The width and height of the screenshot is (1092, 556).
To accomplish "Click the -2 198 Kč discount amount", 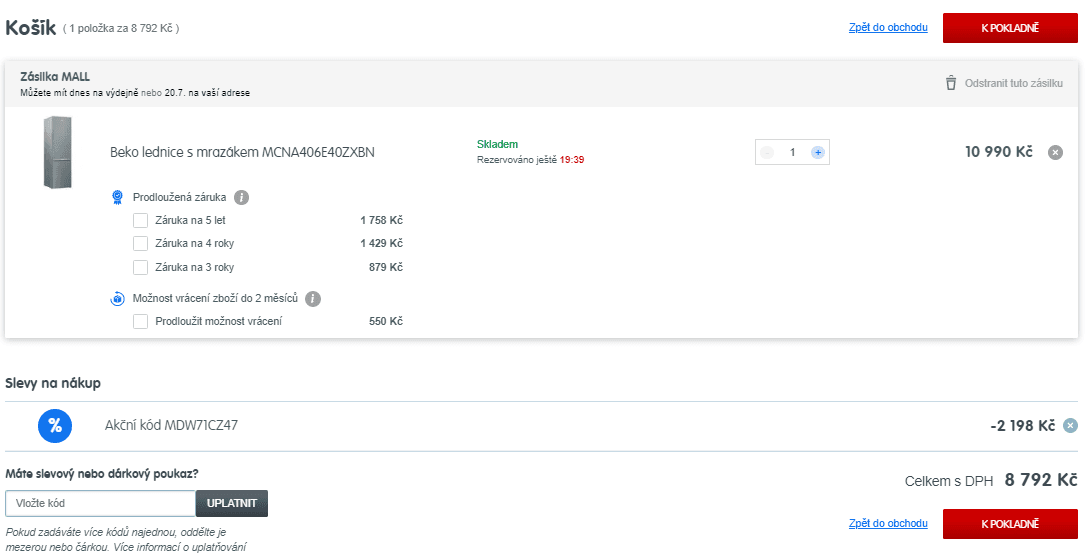I will pyautogui.click(x=1022, y=426).
